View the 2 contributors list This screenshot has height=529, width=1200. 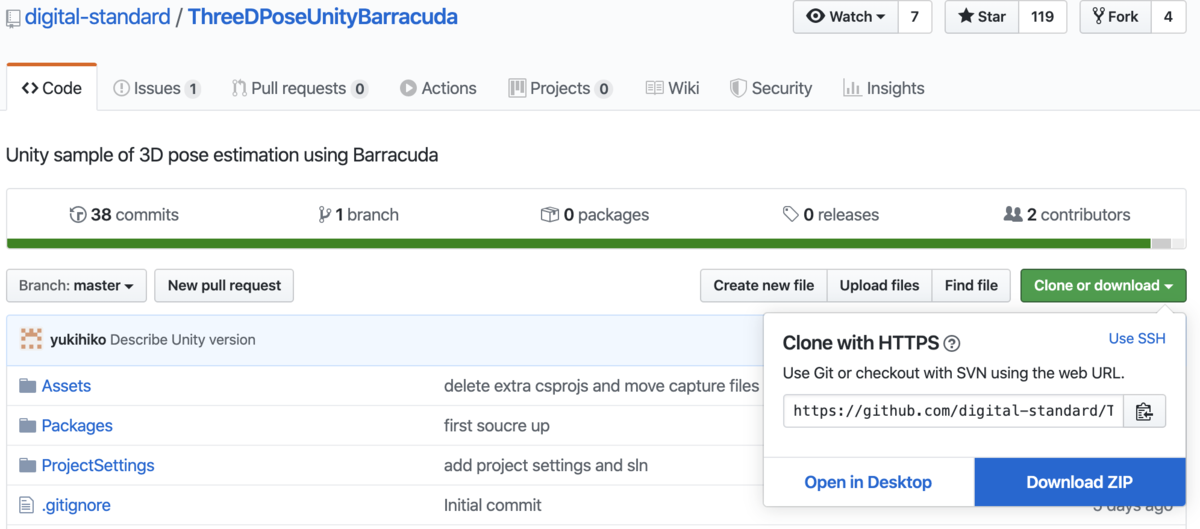point(1067,214)
